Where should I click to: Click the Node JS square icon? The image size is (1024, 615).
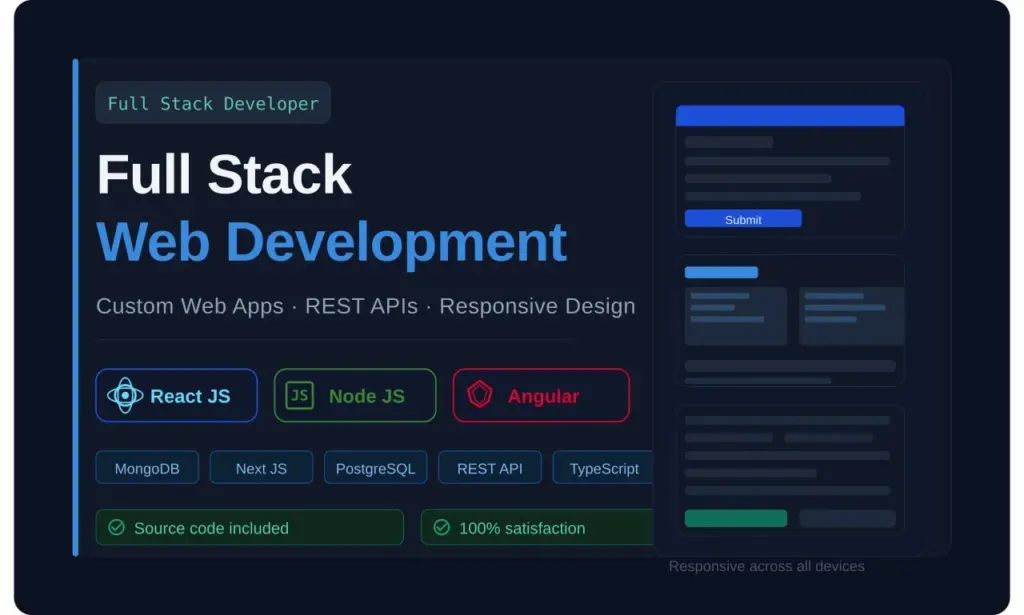click(x=300, y=396)
